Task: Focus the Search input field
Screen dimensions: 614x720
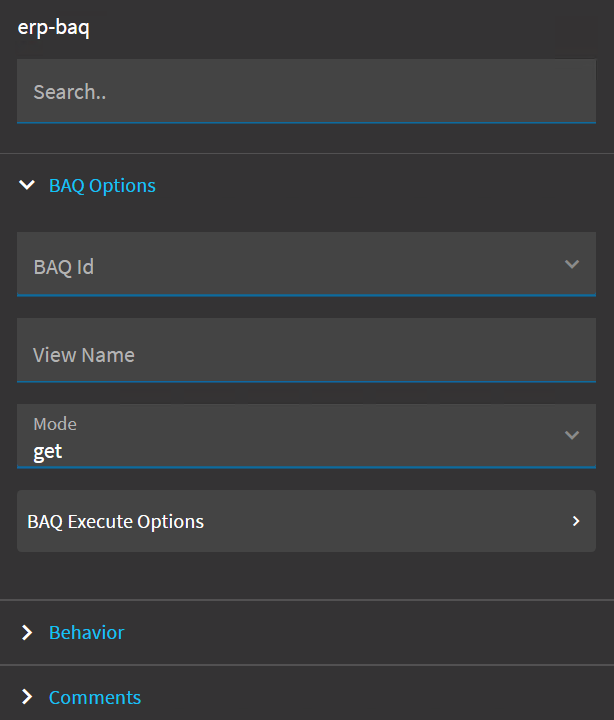Action: [x=306, y=91]
